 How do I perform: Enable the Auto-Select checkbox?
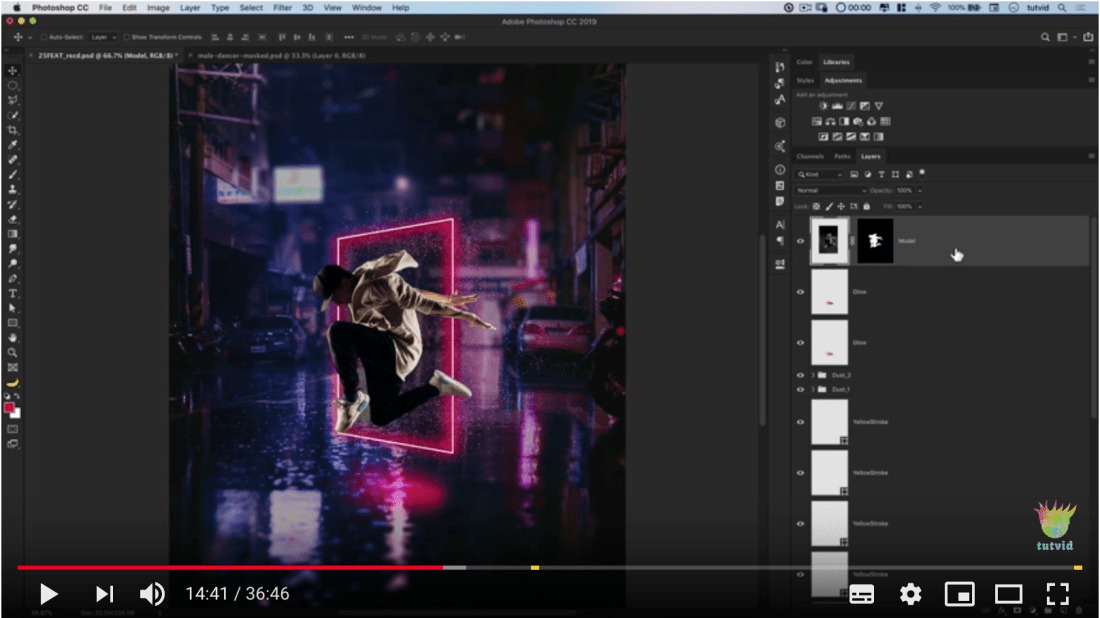[x=44, y=36]
